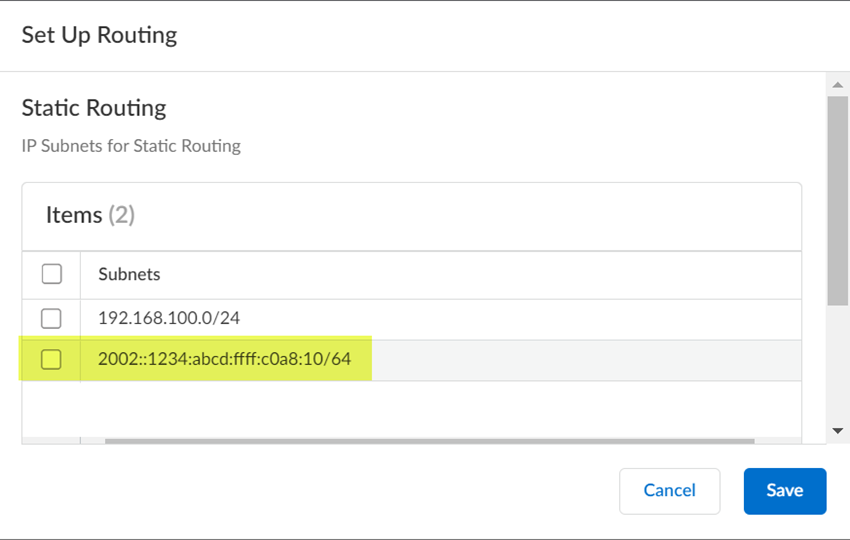Toggle the select-all checkbox in the Subnets header
This screenshot has width=850, height=540.
click(51, 274)
